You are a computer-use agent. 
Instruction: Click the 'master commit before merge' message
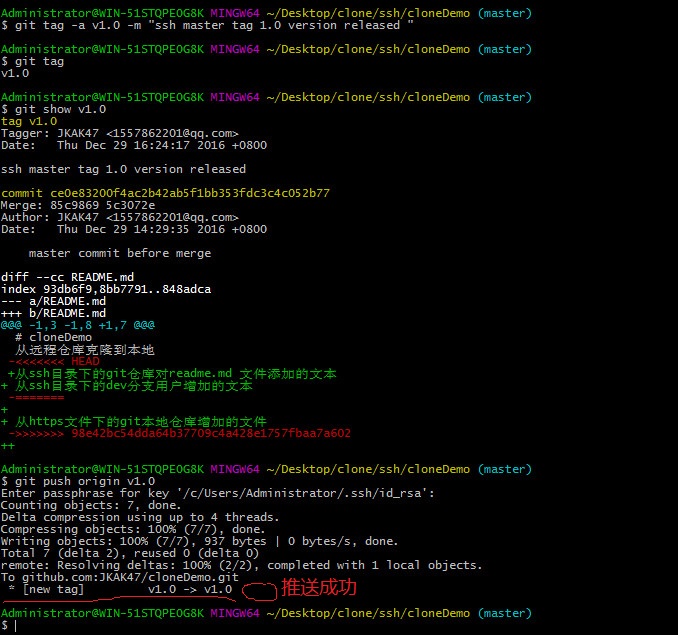point(119,253)
